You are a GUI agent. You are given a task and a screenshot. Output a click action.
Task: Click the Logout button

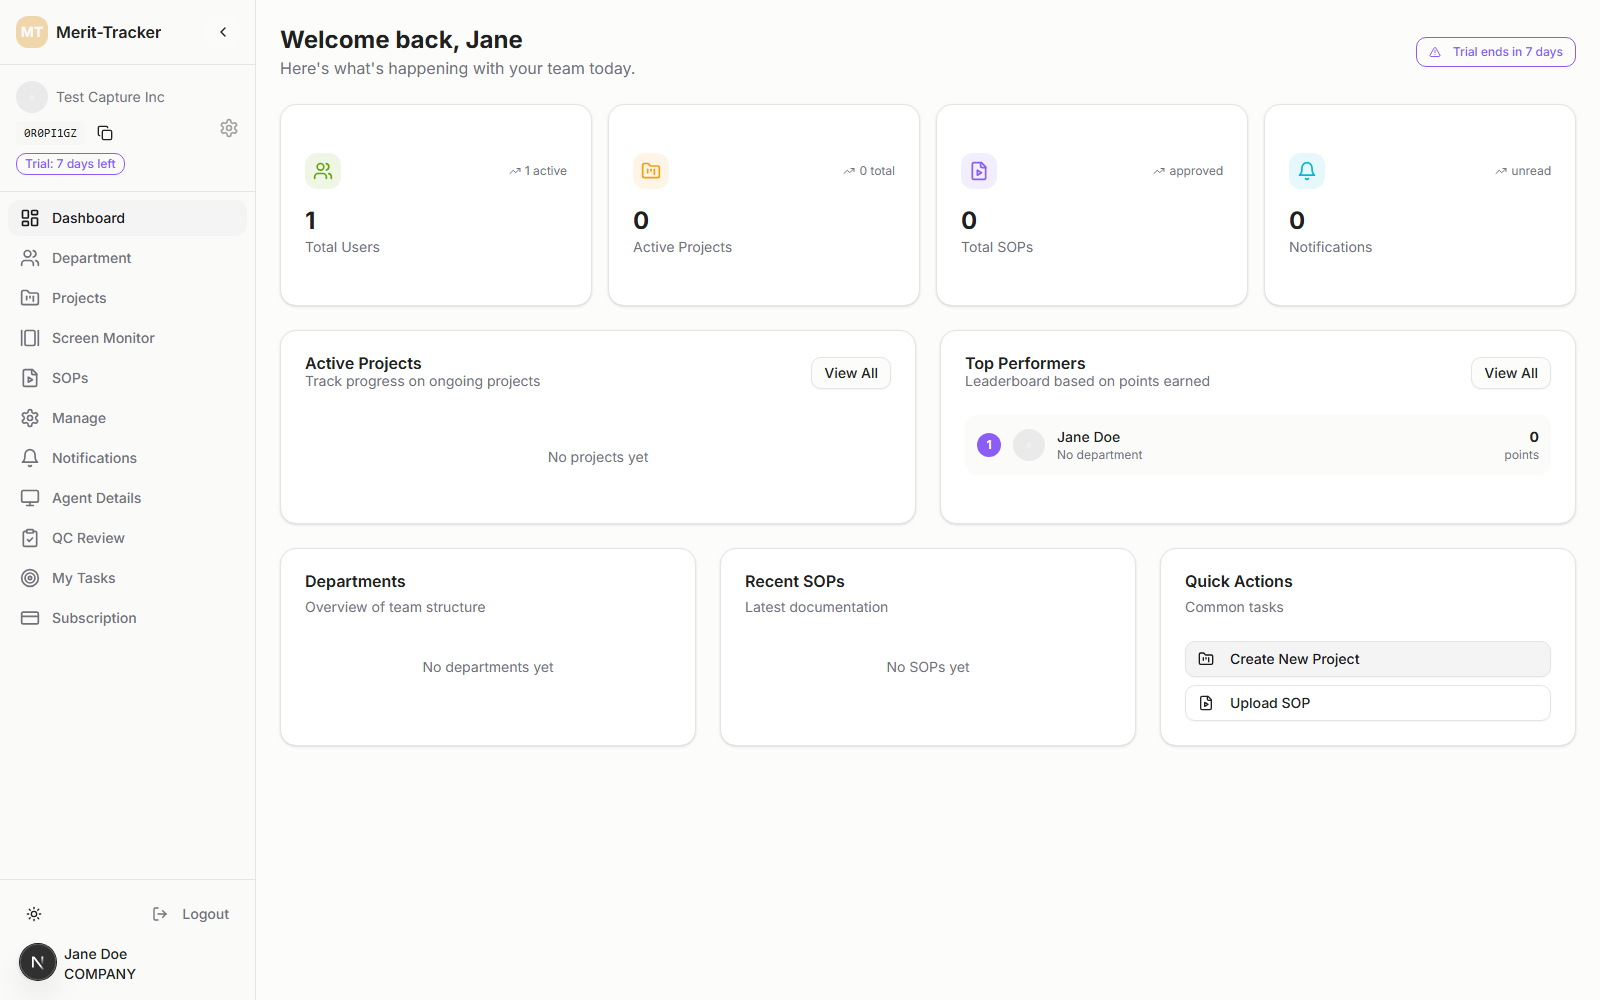(x=190, y=914)
